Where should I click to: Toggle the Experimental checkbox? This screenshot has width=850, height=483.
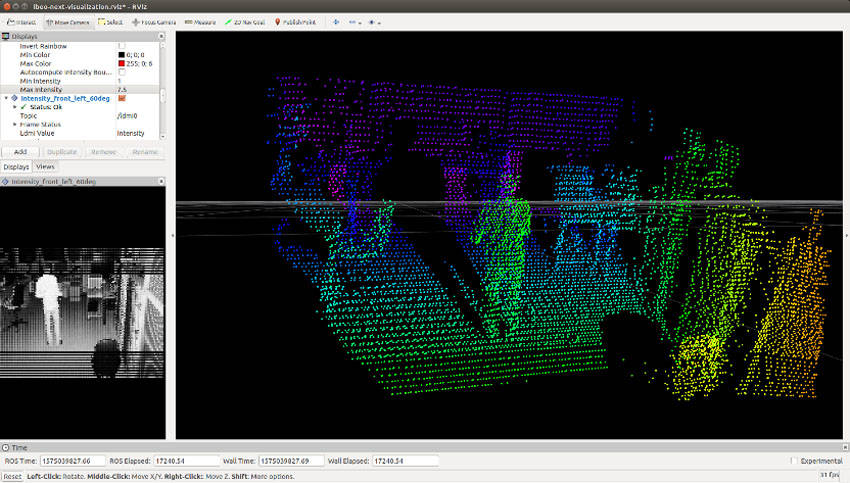tap(794, 461)
